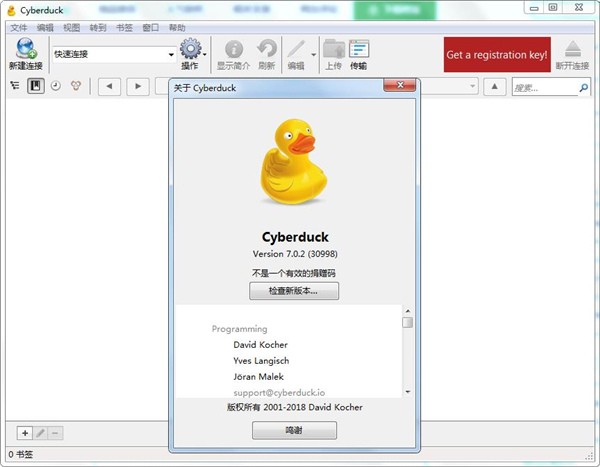Open the Action (操作) gear menu
Viewport: 600px width, 467px height.
coord(191,49)
